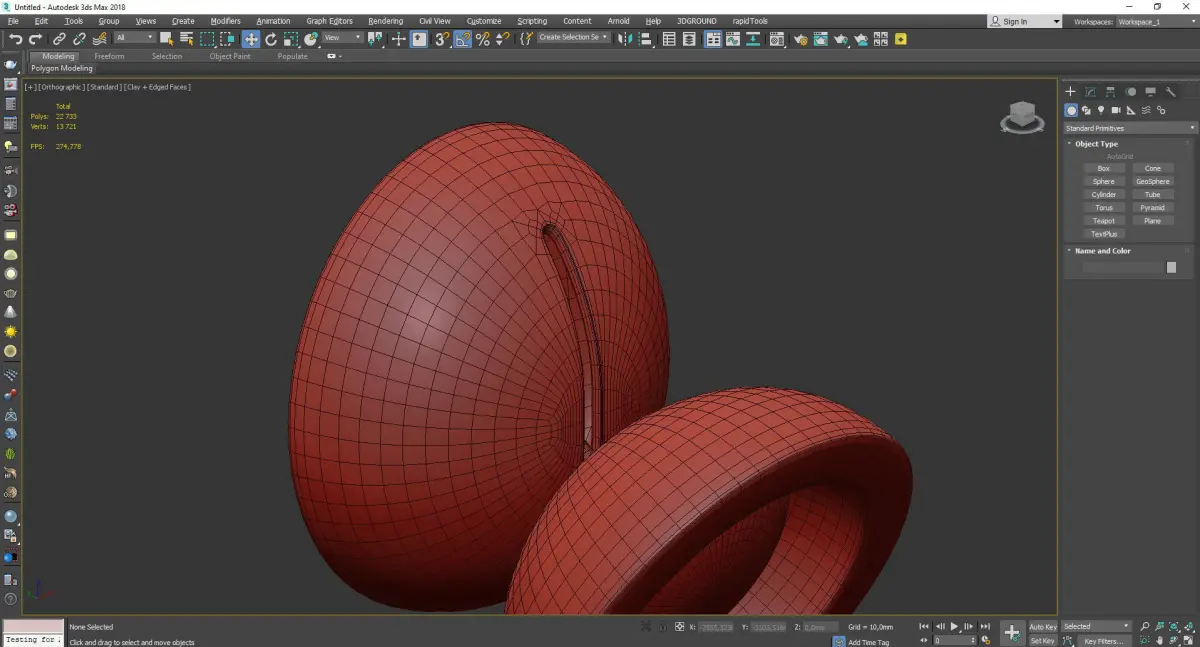Viewport: 1200px width, 647px height.
Task: Open Standard Primitives category dropdown
Action: tap(1130, 128)
